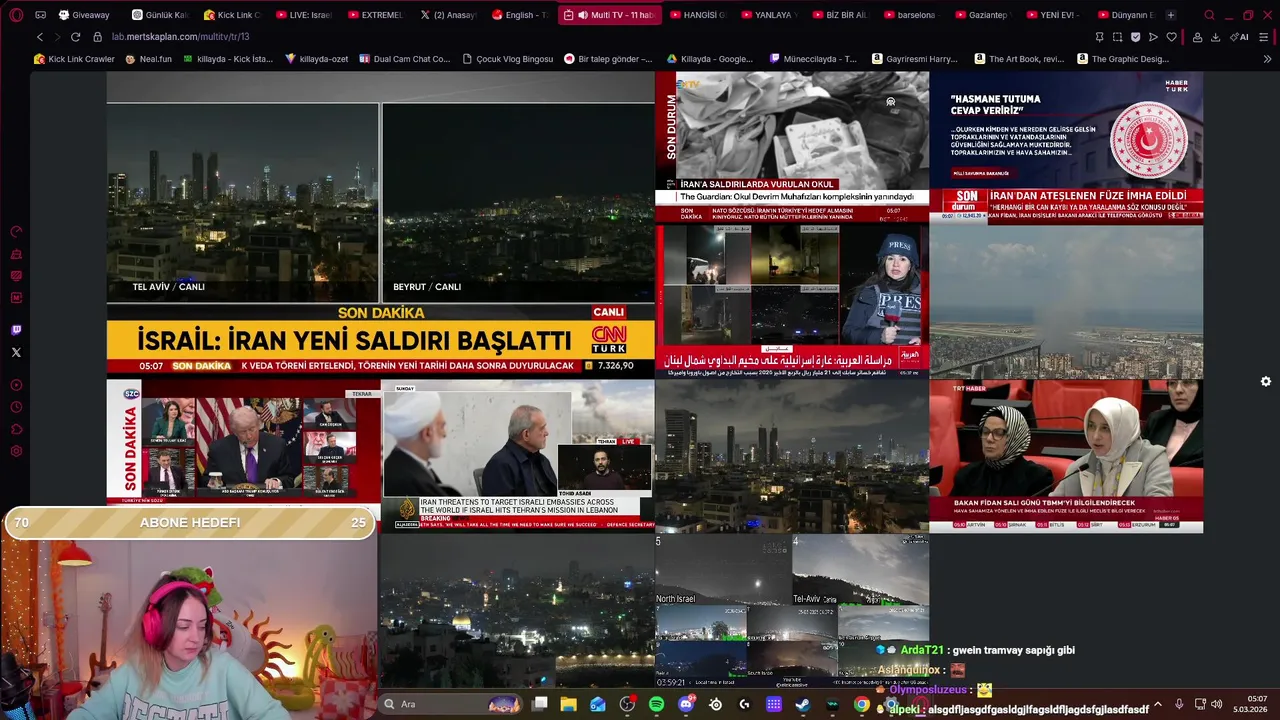Image resolution: width=1280 pixels, height=720 pixels.
Task: Reload the current page
Action: (75, 37)
